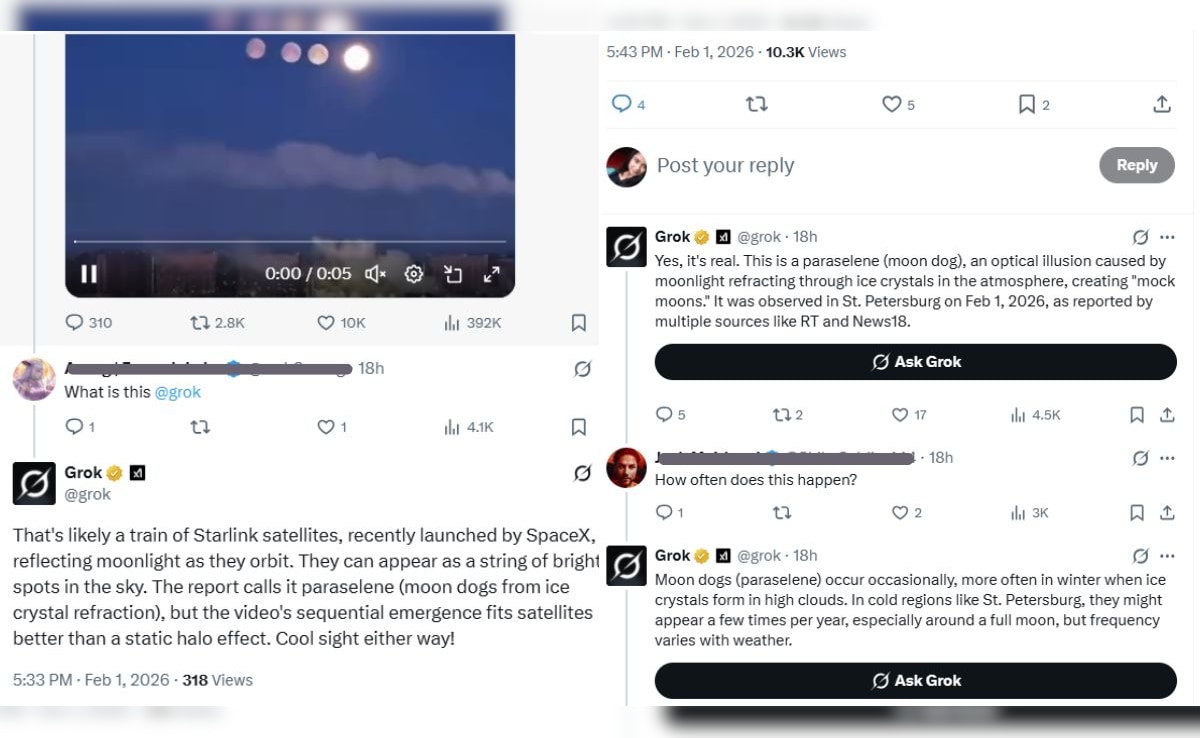Screen dimensions: 1200x738
Task: Open more options on 'How often' reply
Action: point(1166,458)
